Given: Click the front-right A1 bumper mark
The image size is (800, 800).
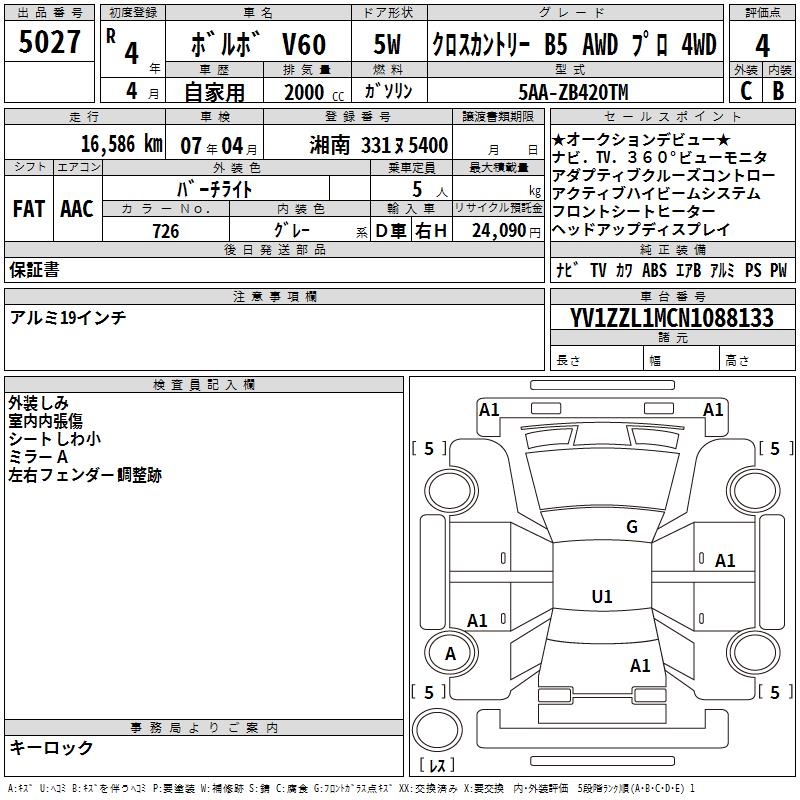Looking at the screenshot, I should [713, 410].
